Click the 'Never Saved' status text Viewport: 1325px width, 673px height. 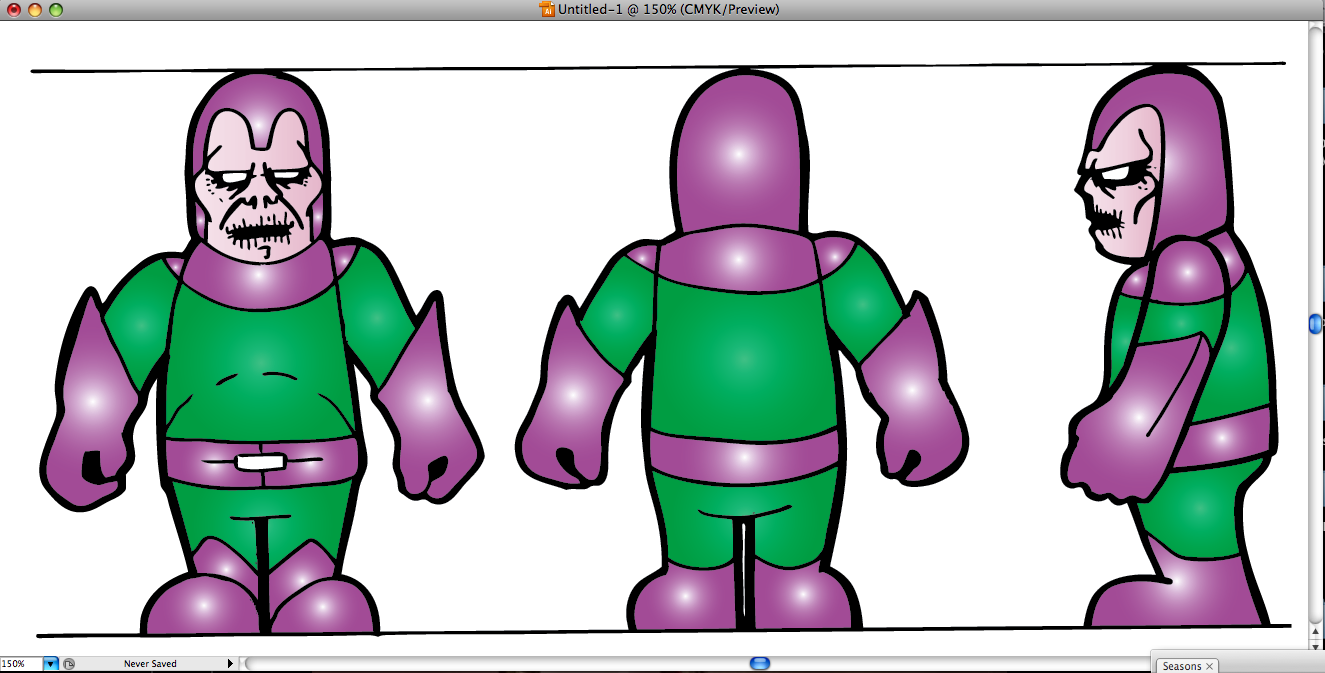point(150,664)
